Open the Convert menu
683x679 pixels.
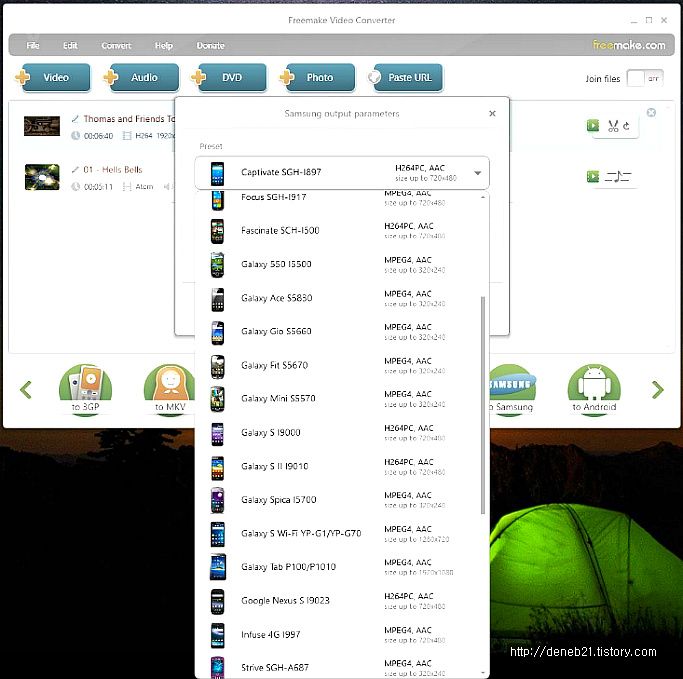116,45
